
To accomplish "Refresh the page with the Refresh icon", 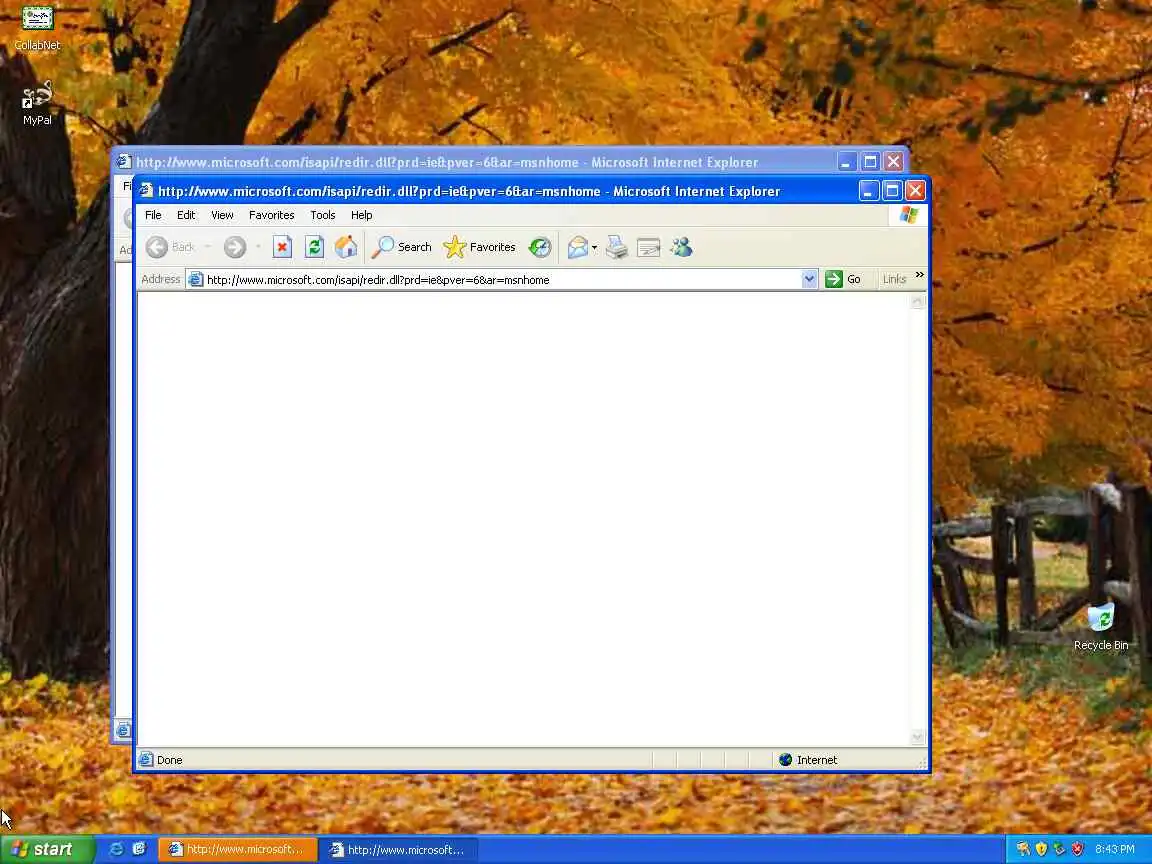I will 314,247.
